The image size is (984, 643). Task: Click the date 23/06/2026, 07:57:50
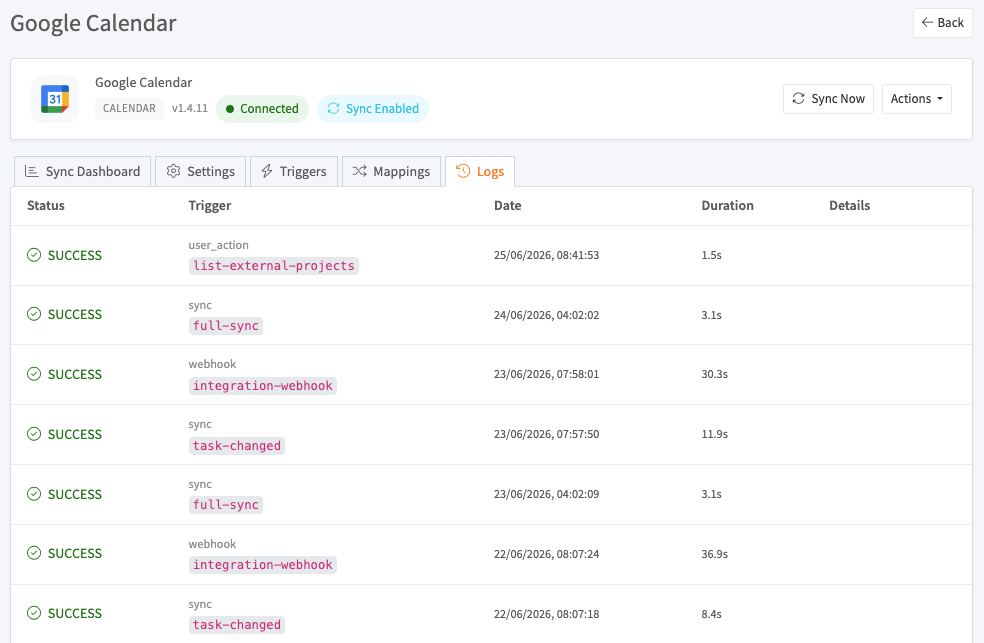click(547, 434)
